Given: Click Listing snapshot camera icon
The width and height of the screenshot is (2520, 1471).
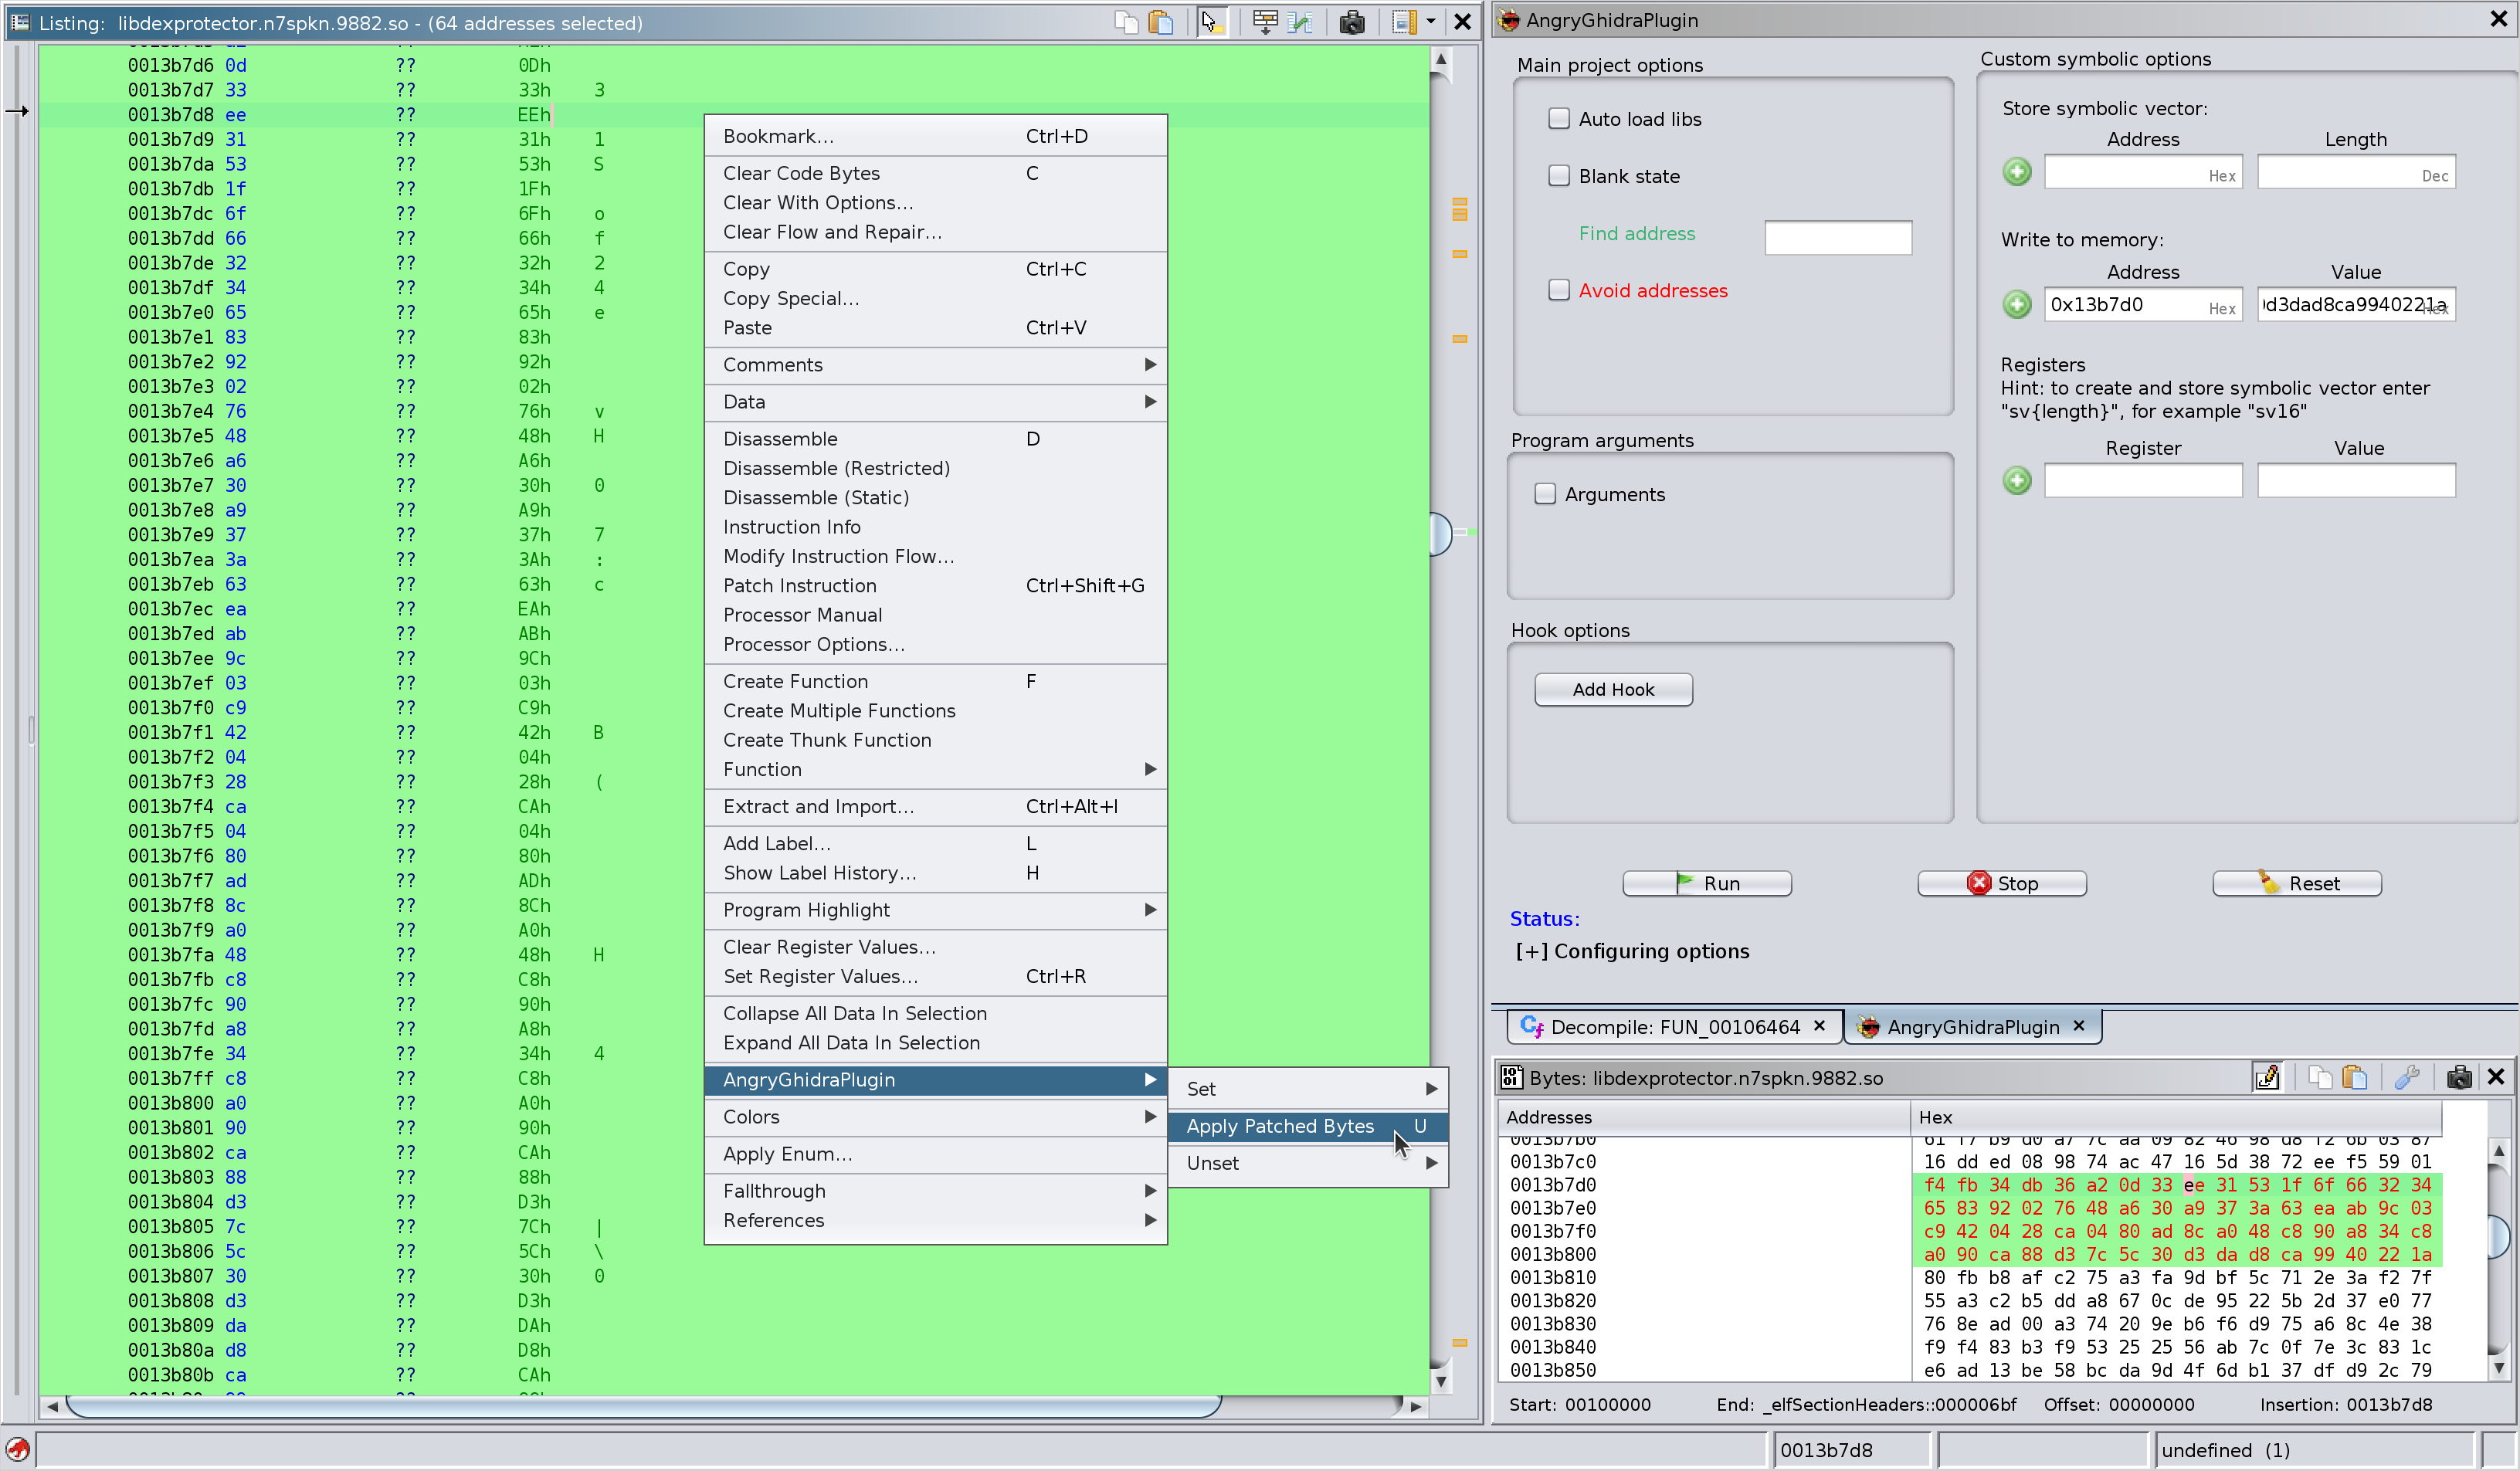Looking at the screenshot, I should 1352,22.
